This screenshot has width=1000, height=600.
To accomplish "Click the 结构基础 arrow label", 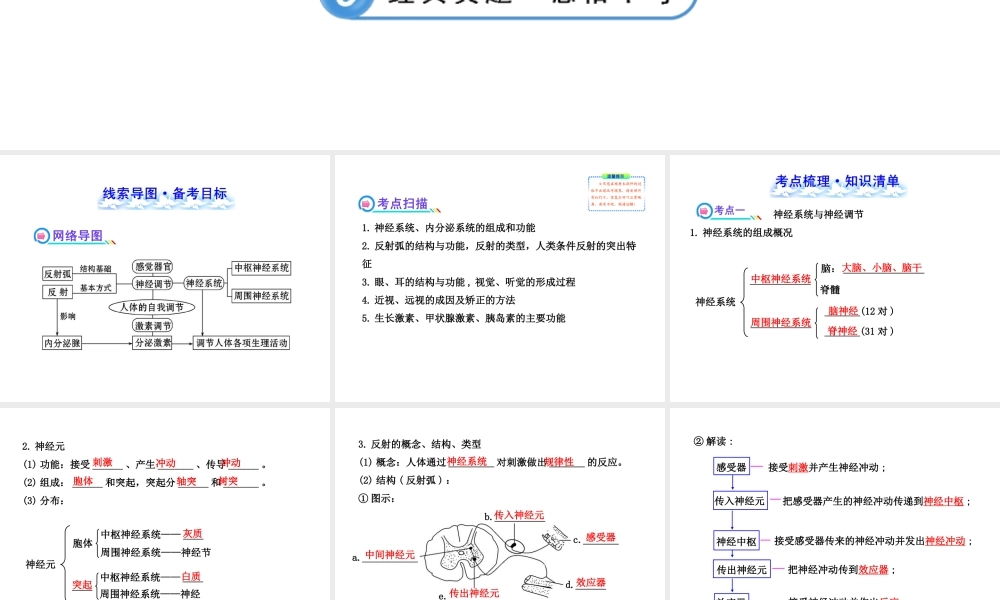I will (96, 269).
